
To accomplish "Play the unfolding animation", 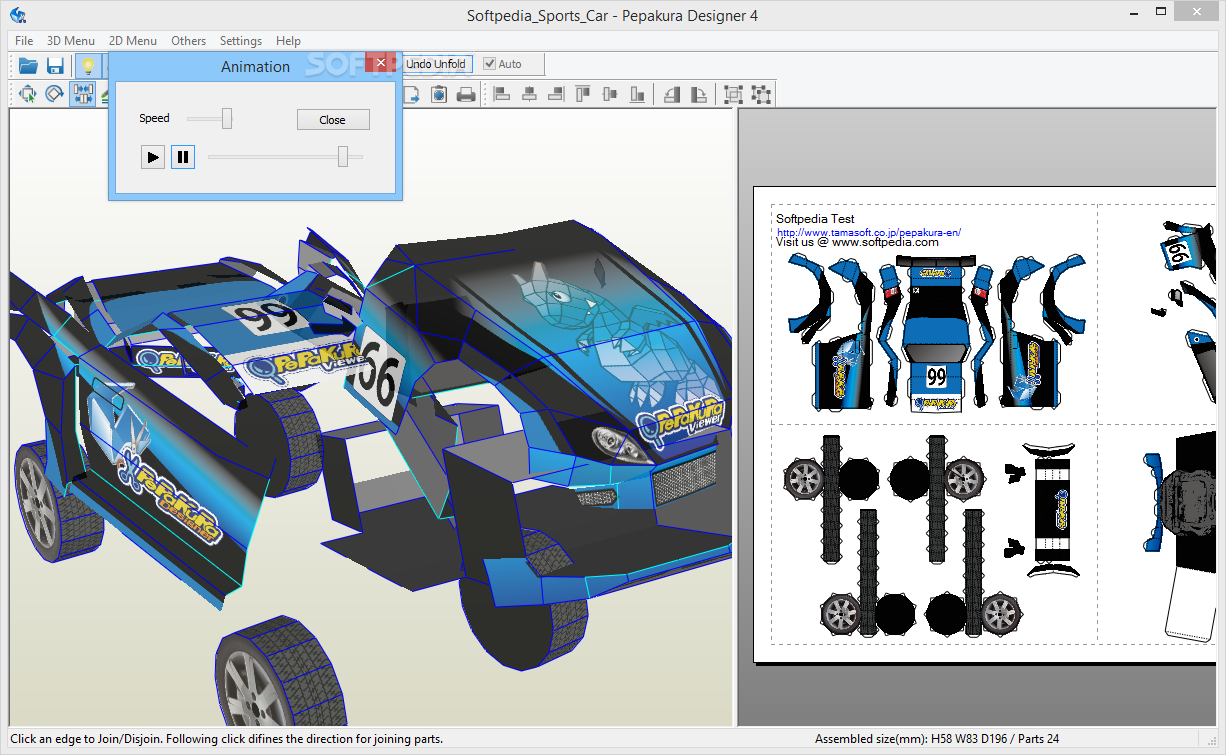I will [152, 157].
